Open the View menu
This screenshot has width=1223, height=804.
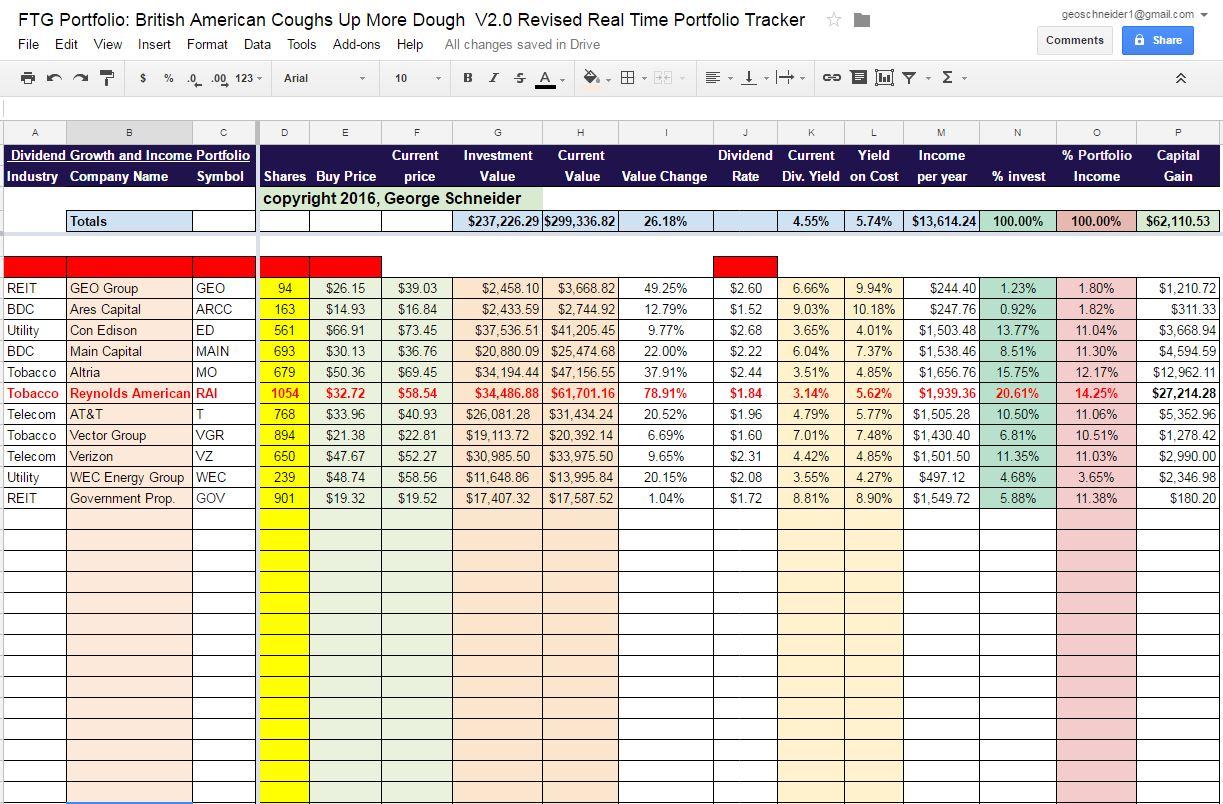pyautogui.click(x=108, y=44)
